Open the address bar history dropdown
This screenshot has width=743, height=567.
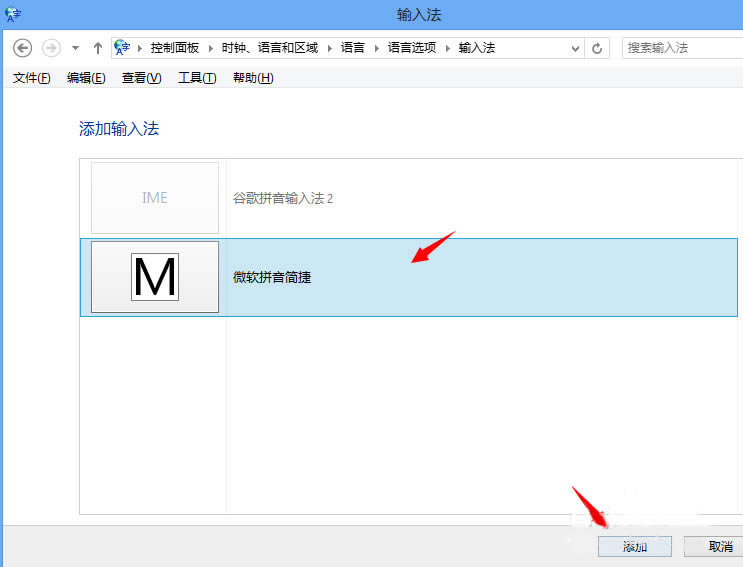point(575,48)
